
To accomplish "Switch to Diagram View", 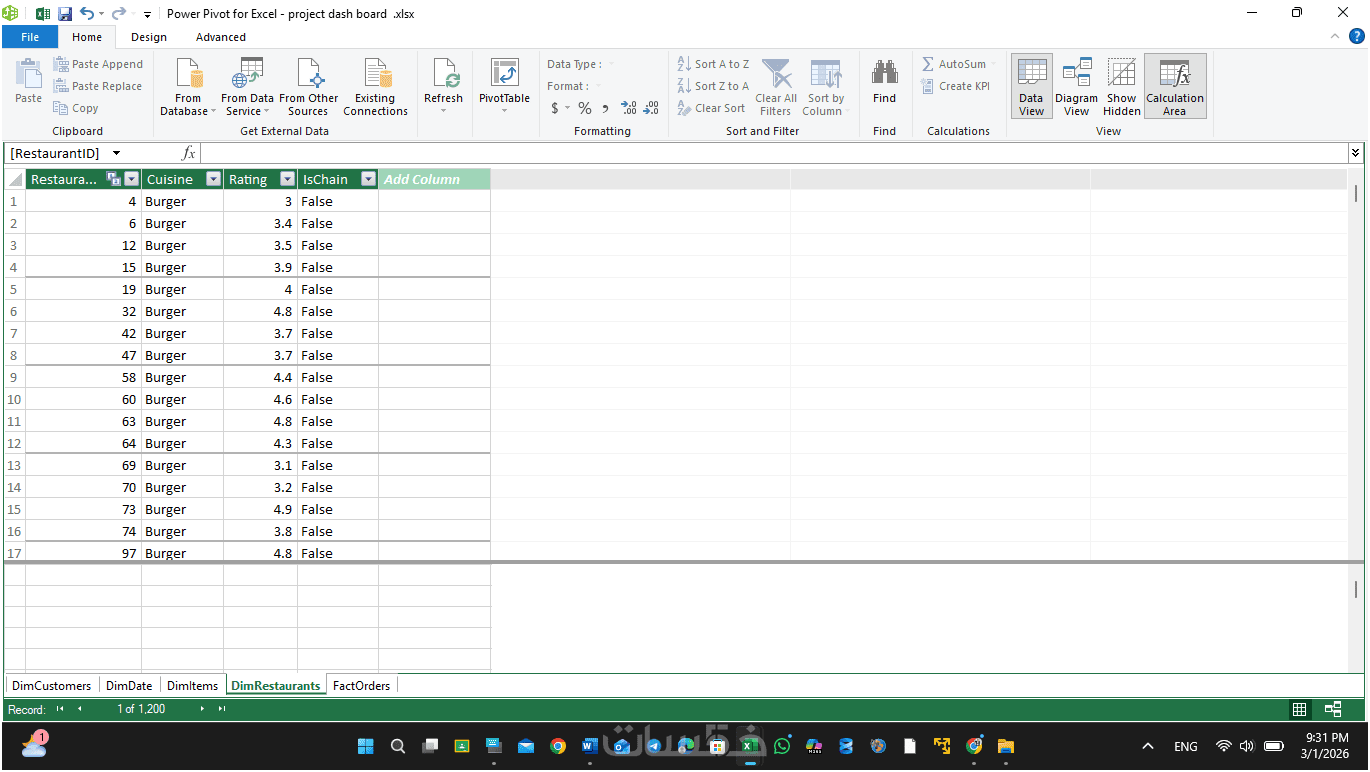I will pos(1077,86).
